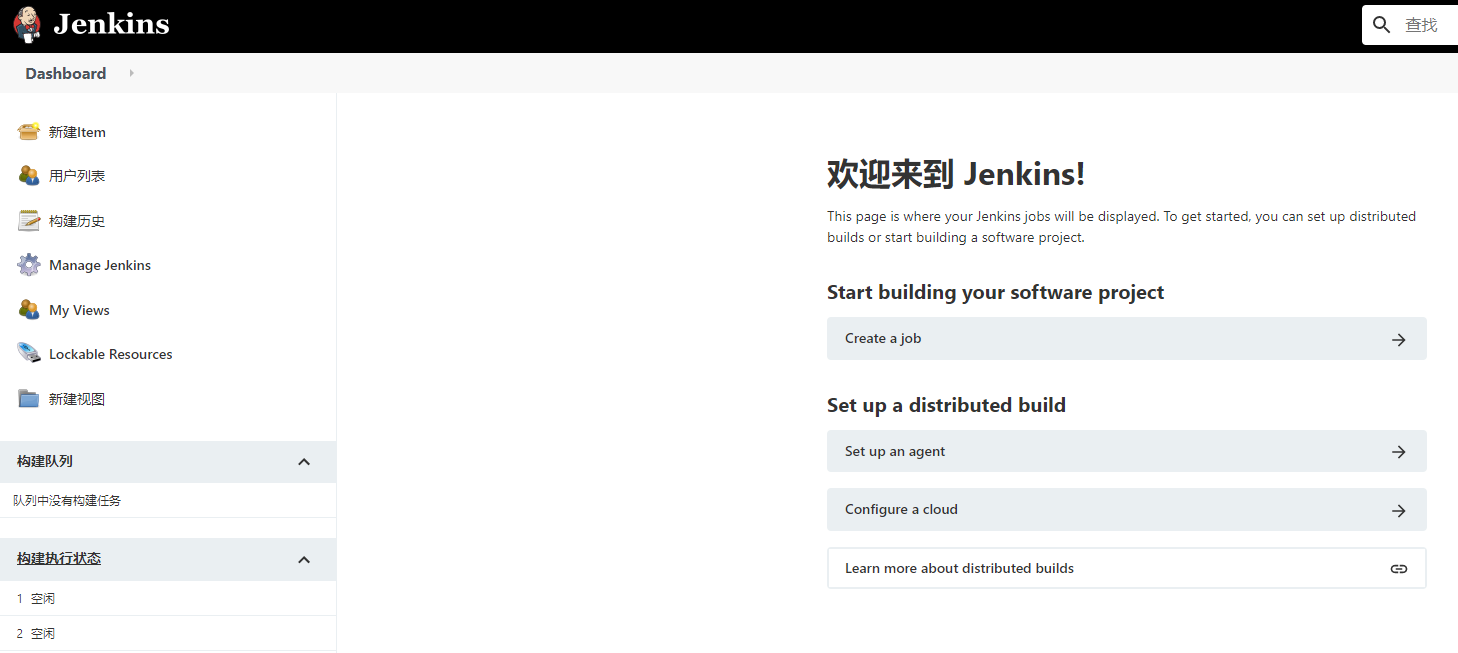The width and height of the screenshot is (1458, 653).
Task: Open the 构建历史 link
Action: pos(77,221)
